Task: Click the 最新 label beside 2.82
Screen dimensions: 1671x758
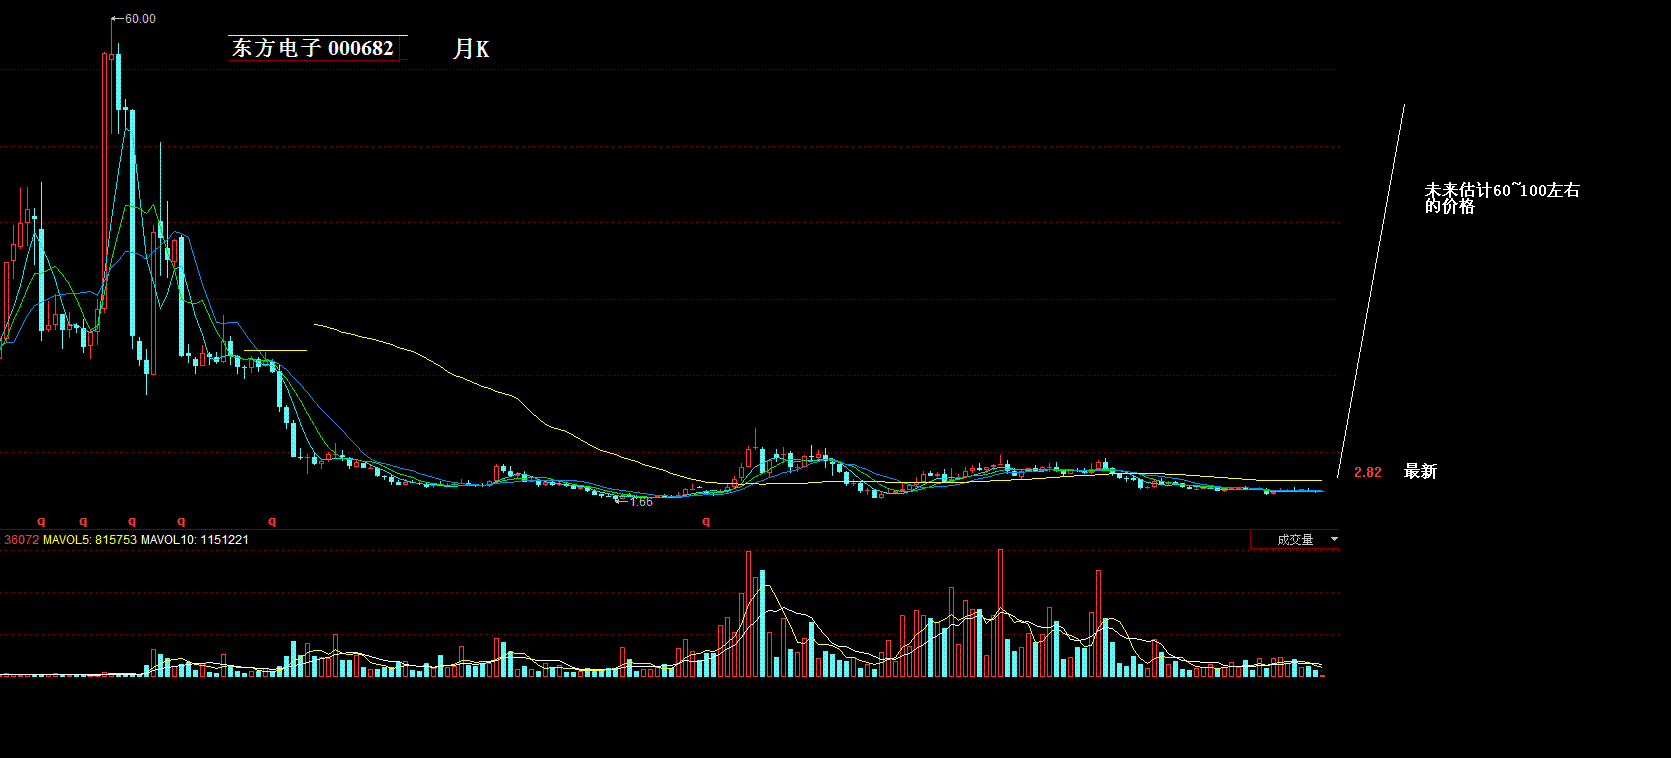Action: pos(1420,471)
